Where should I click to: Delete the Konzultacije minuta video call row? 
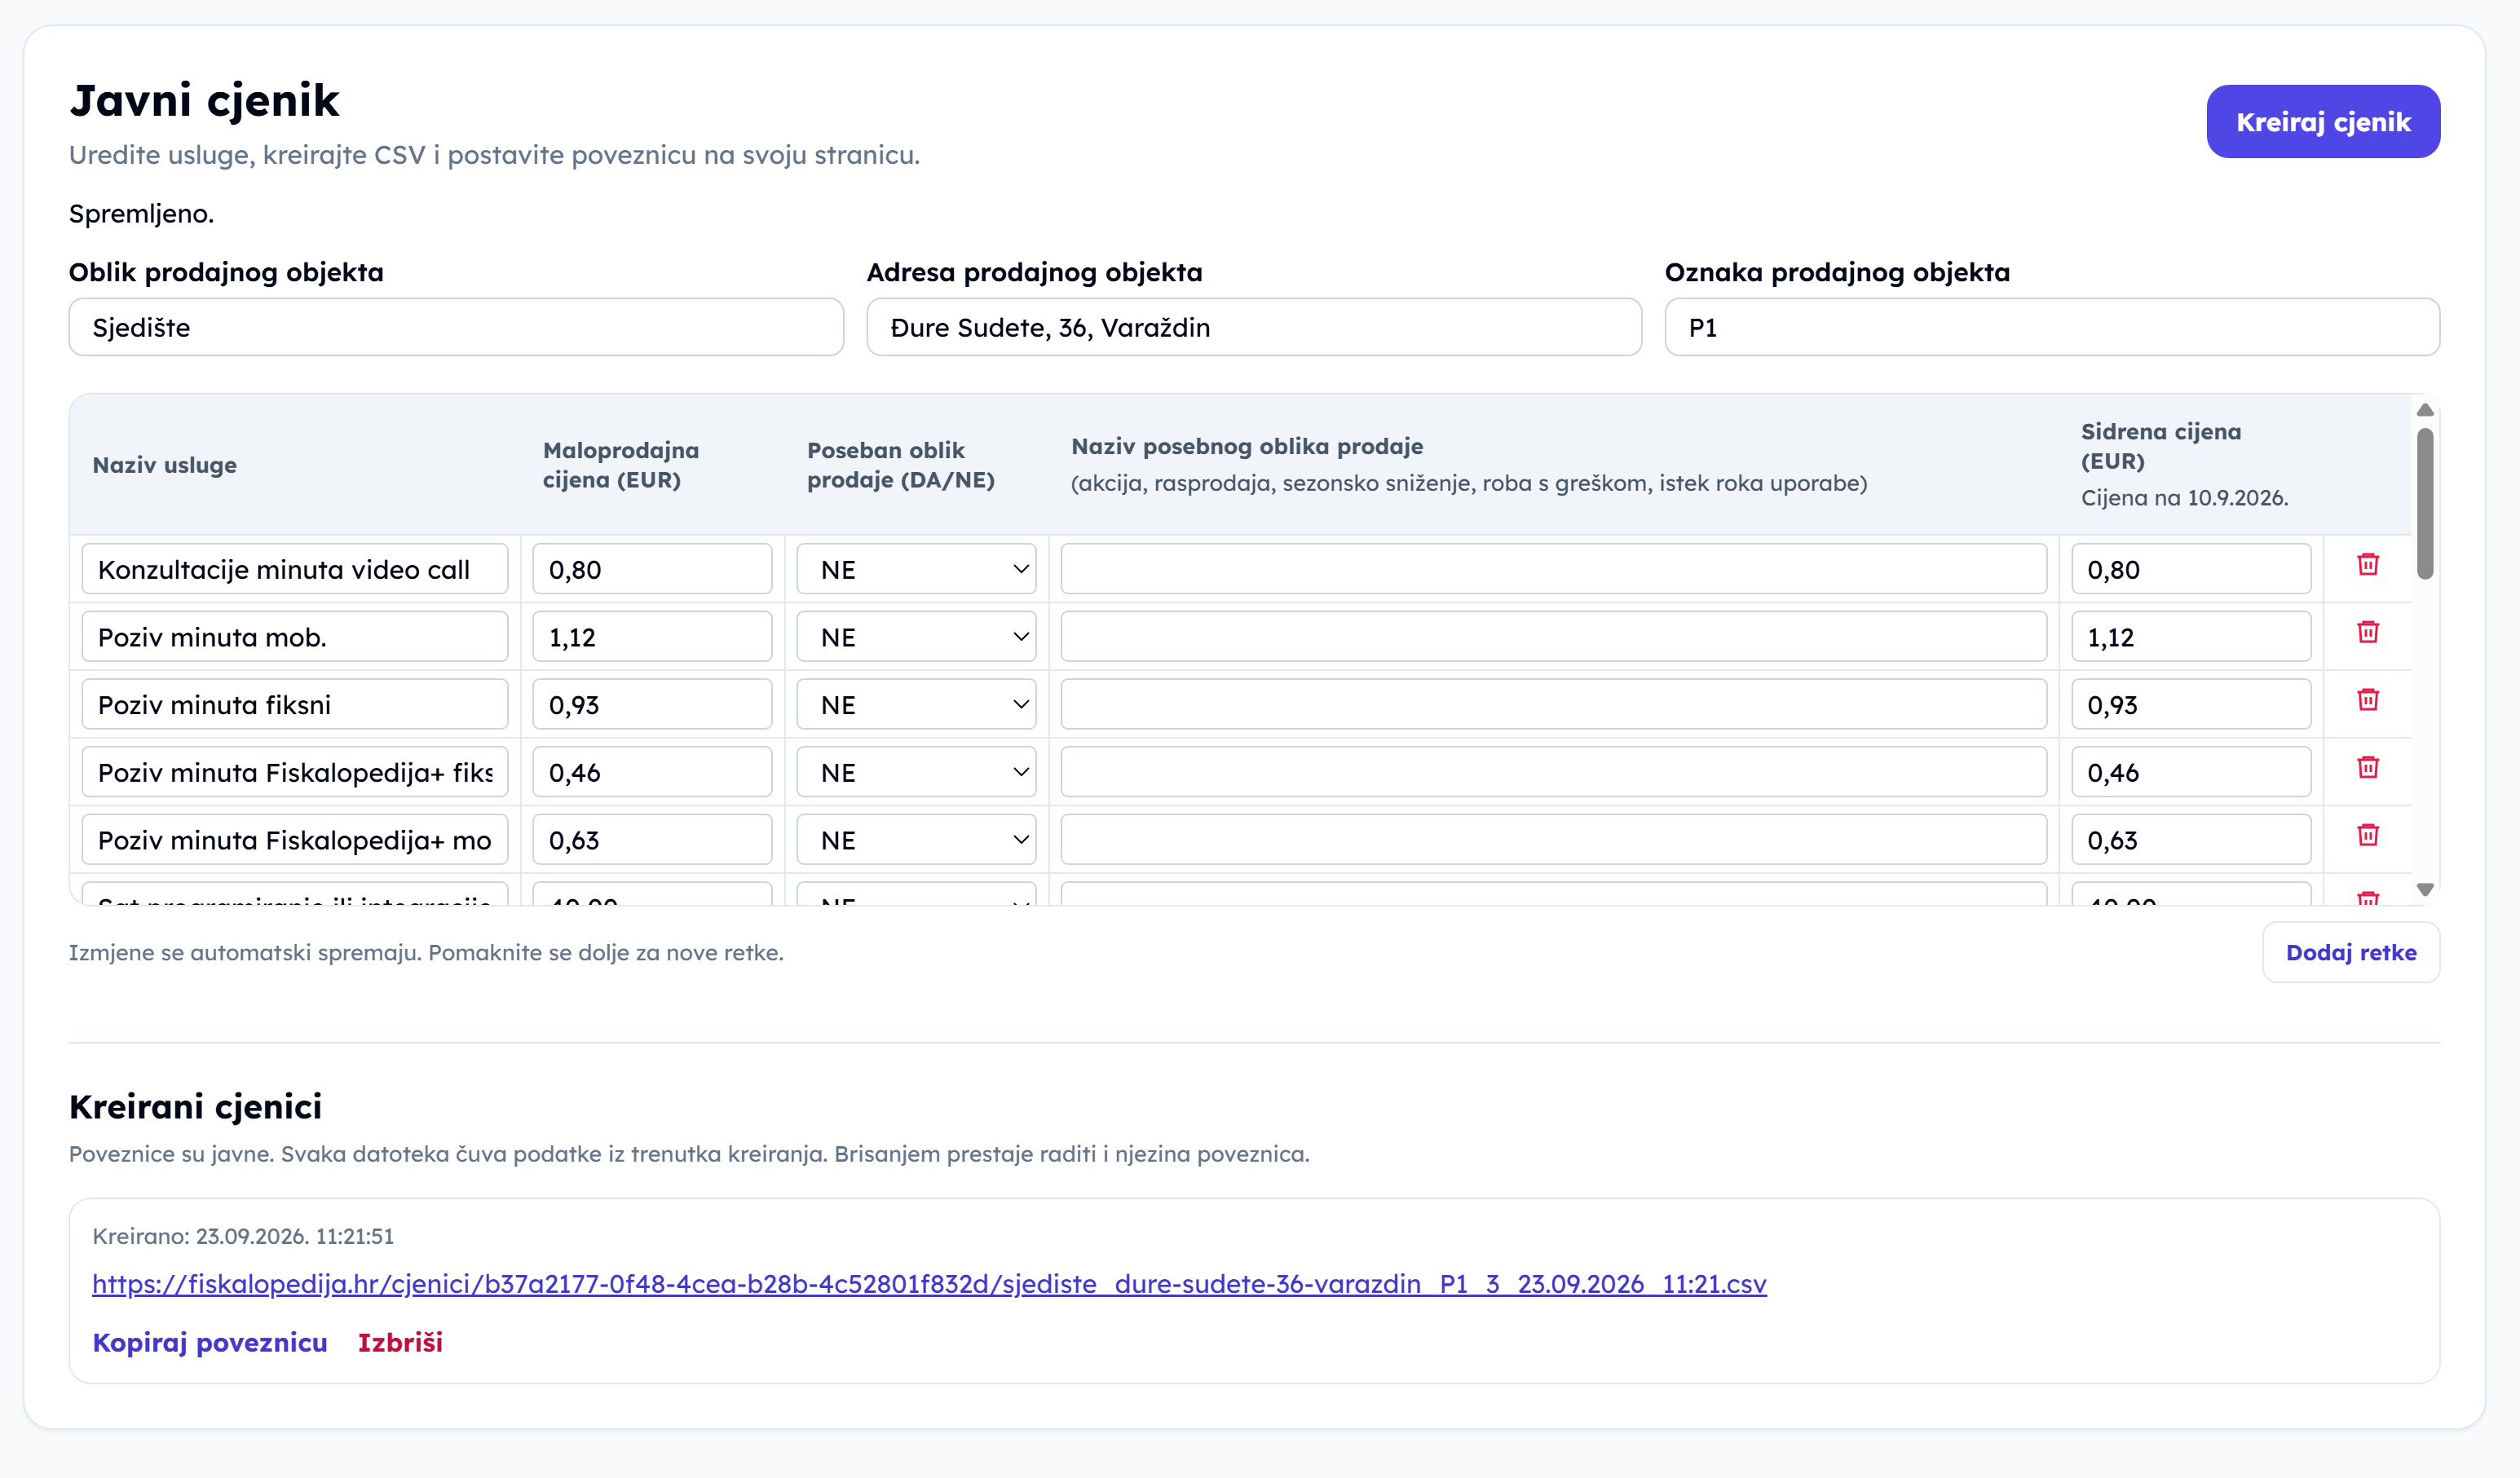click(x=2367, y=565)
